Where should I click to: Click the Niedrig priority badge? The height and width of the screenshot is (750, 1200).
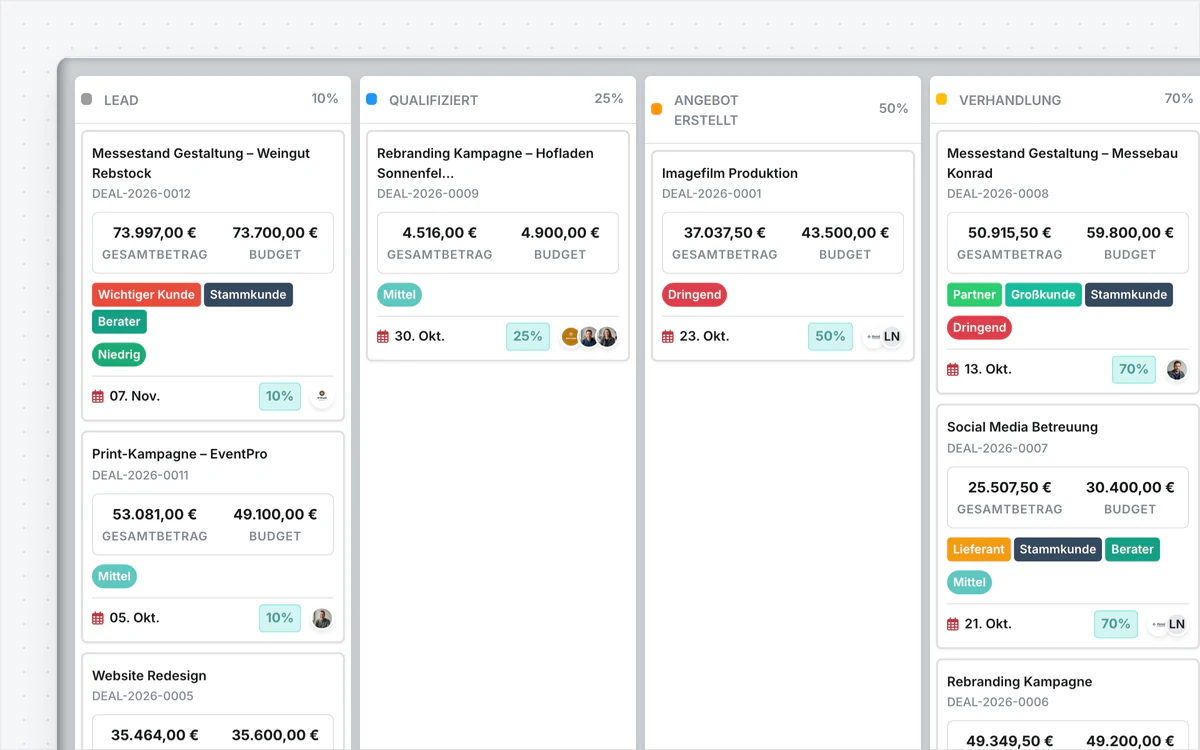click(119, 354)
